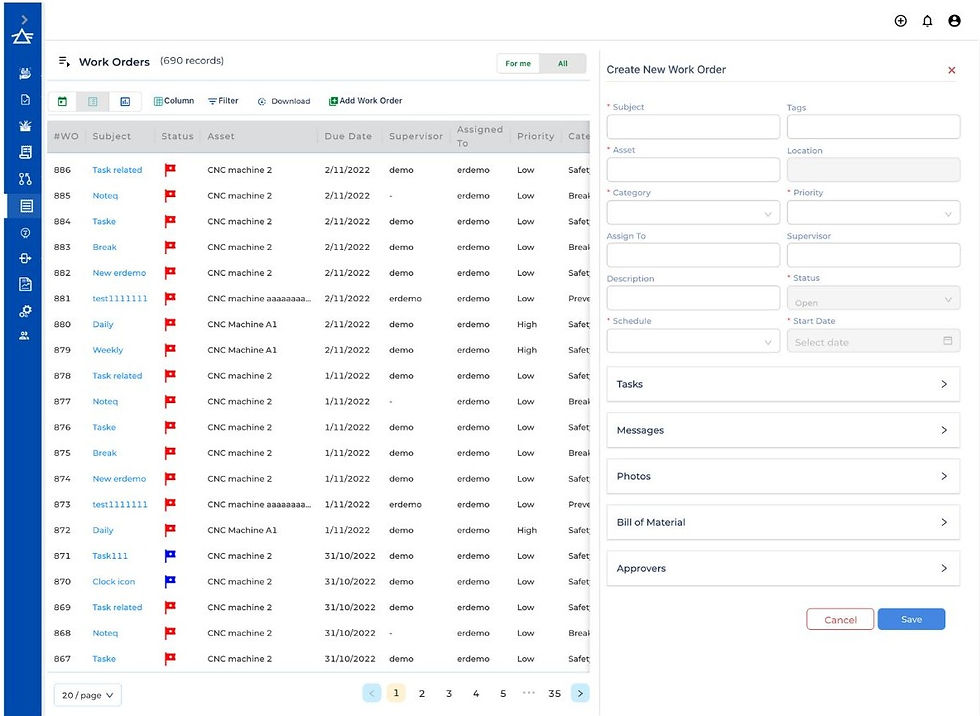Switch to calendar view
This screenshot has height=716, width=980.
coord(62,101)
